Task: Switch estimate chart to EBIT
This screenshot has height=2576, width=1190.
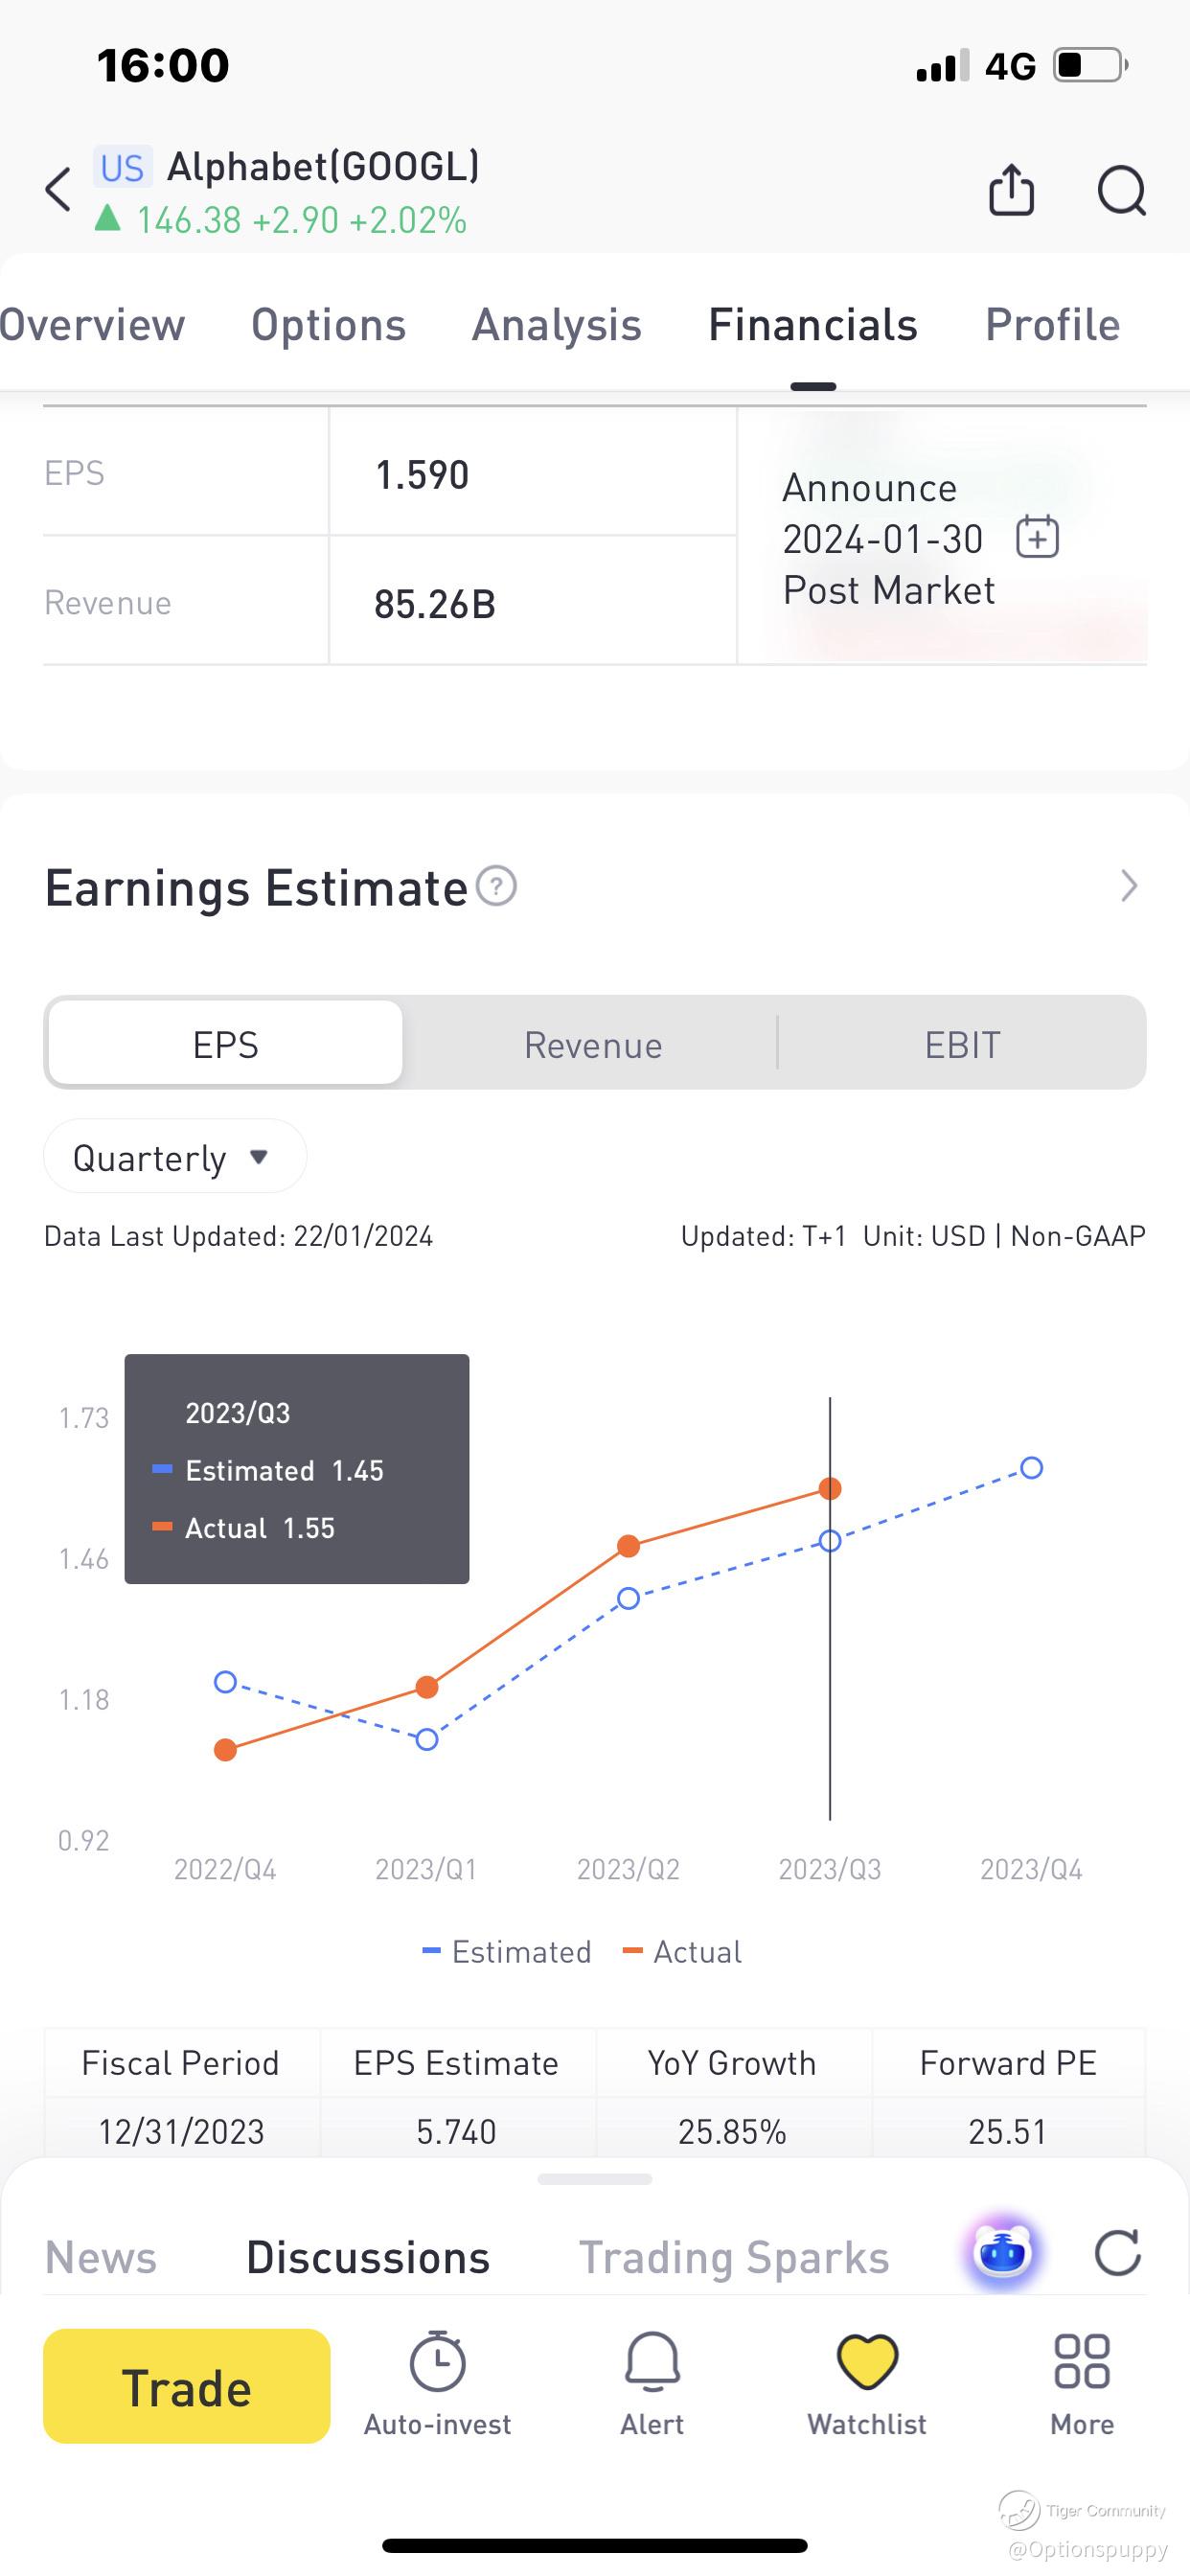Action: 962,1045
